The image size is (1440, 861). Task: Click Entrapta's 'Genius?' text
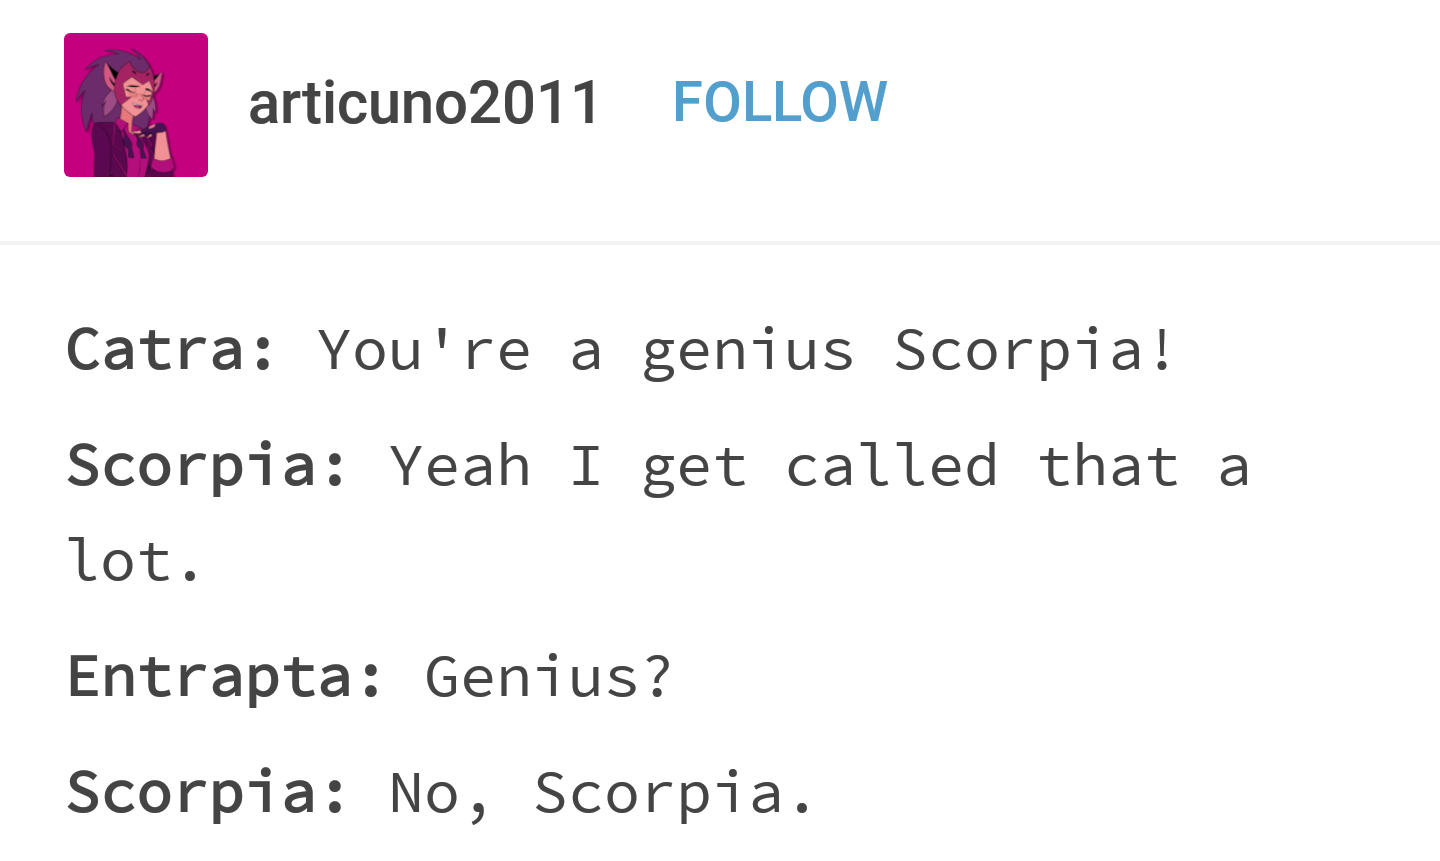pyautogui.click(x=548, y=676)
